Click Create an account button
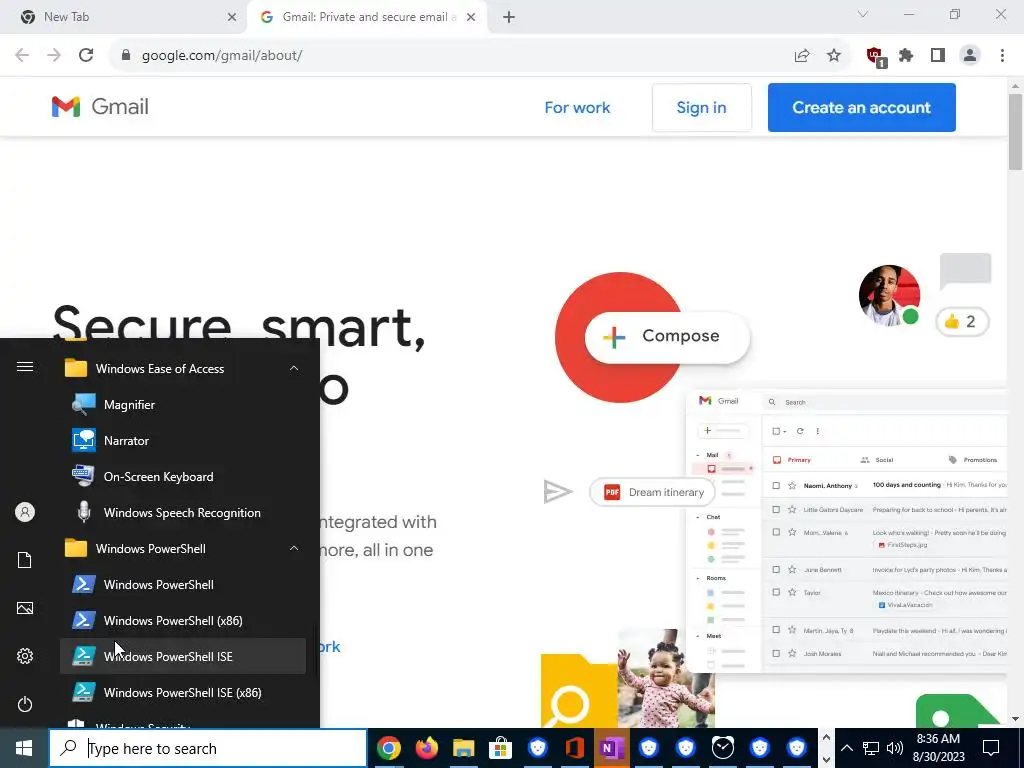Image resolution: width=1024 pixels, height=768 pixels. pyautogui.click(x=861, y=108)
